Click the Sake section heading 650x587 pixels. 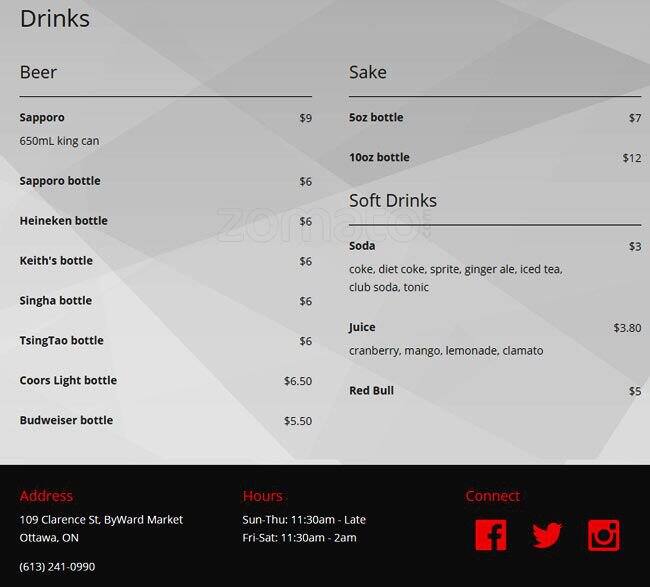[368, 72]
